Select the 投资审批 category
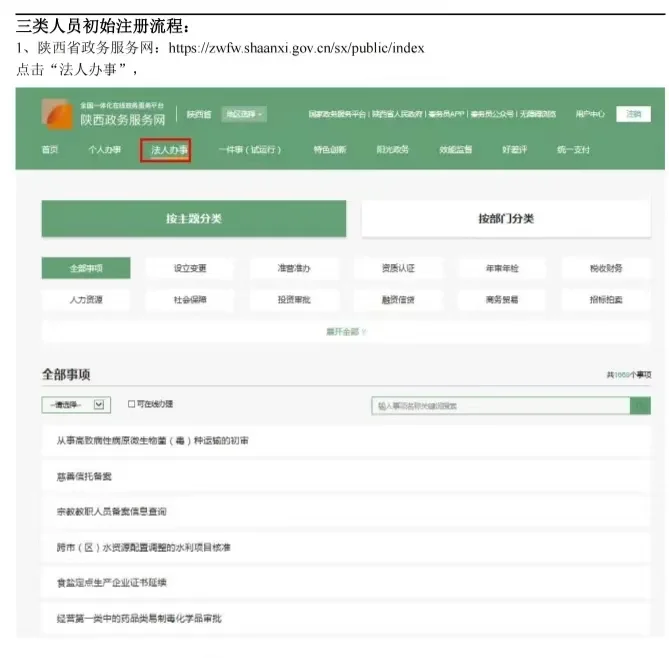Screen dimensions: 669x658 coord(294,300)
